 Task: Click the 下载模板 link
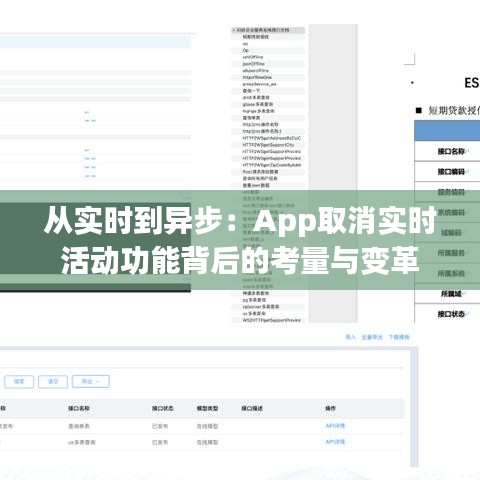pyautogui.click(x=399, y=337)
